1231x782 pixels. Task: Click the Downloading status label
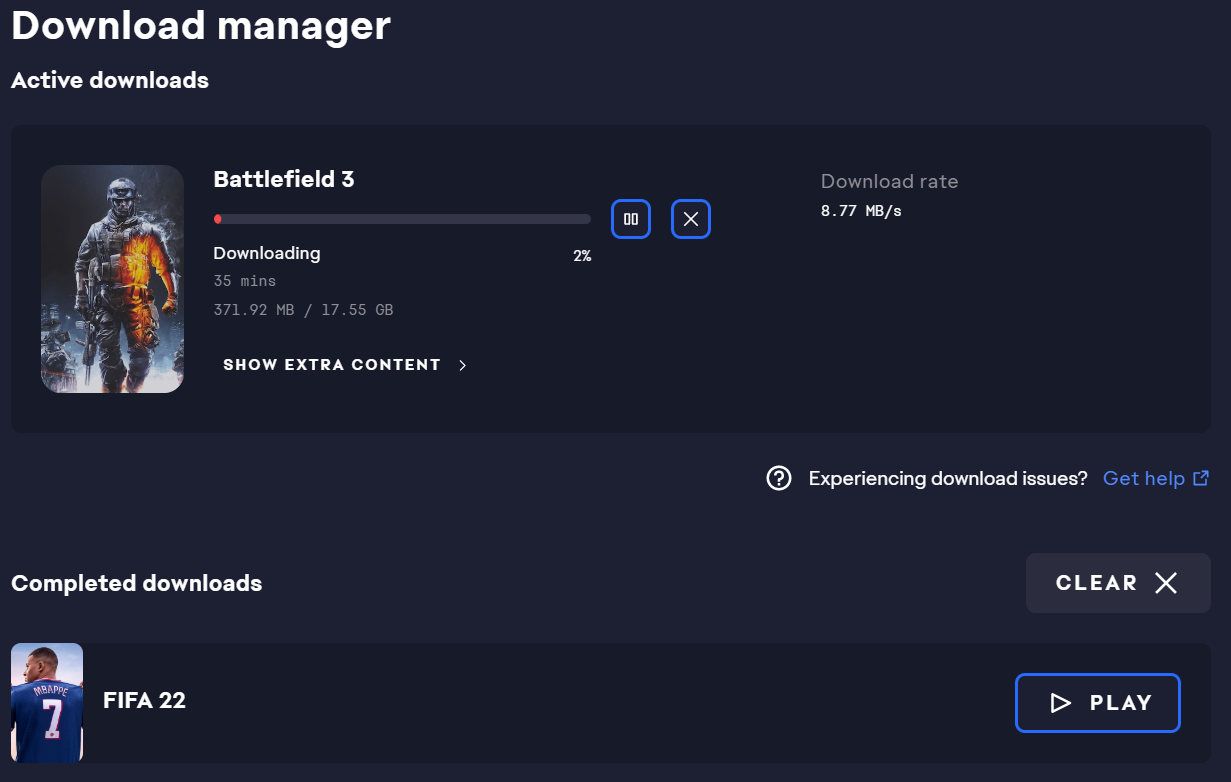[267, 253]
